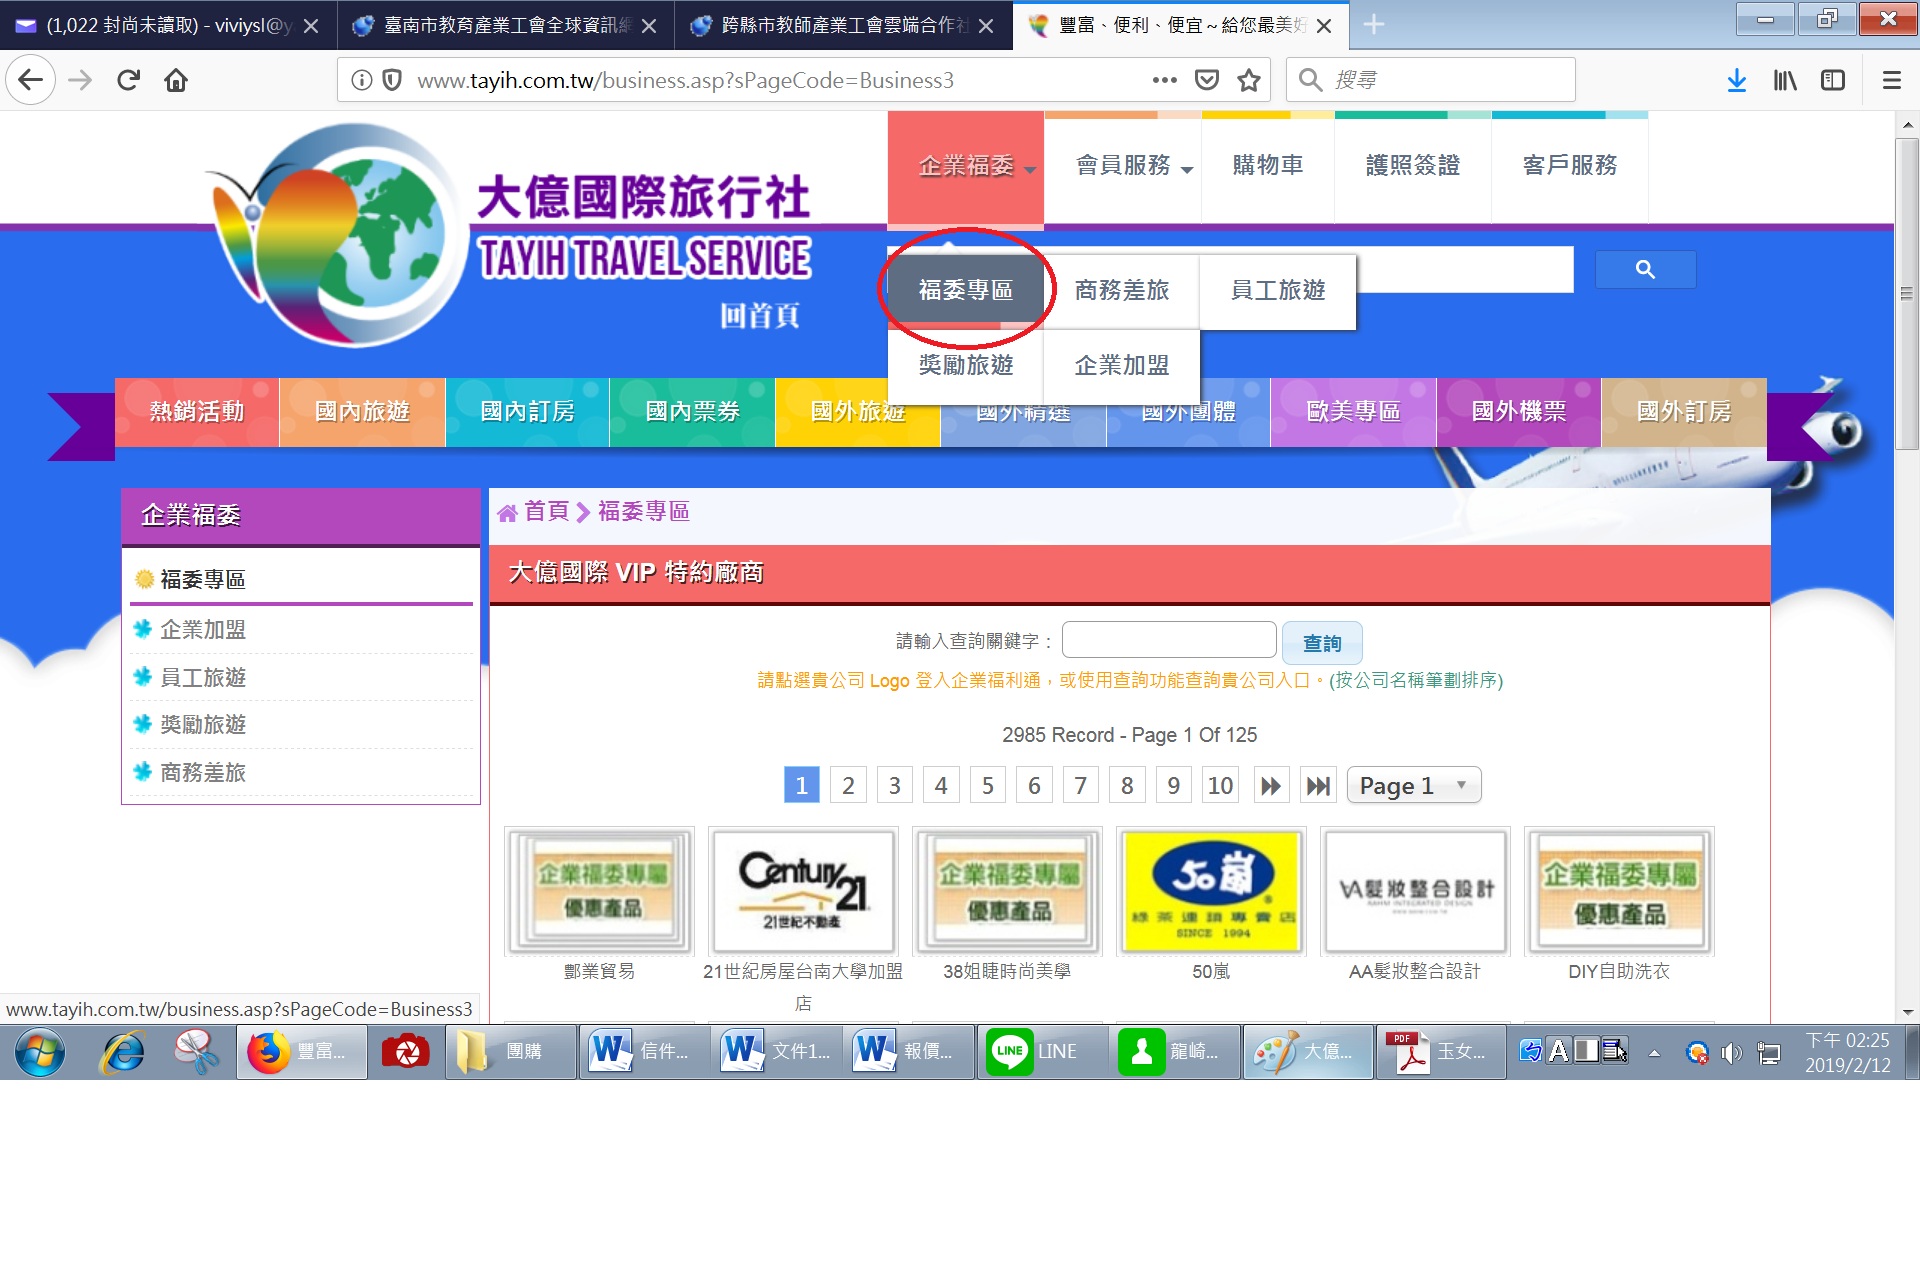
Task: Open a new browser tab with plus
Action: pyautogui.click(x=1374, y=25)
